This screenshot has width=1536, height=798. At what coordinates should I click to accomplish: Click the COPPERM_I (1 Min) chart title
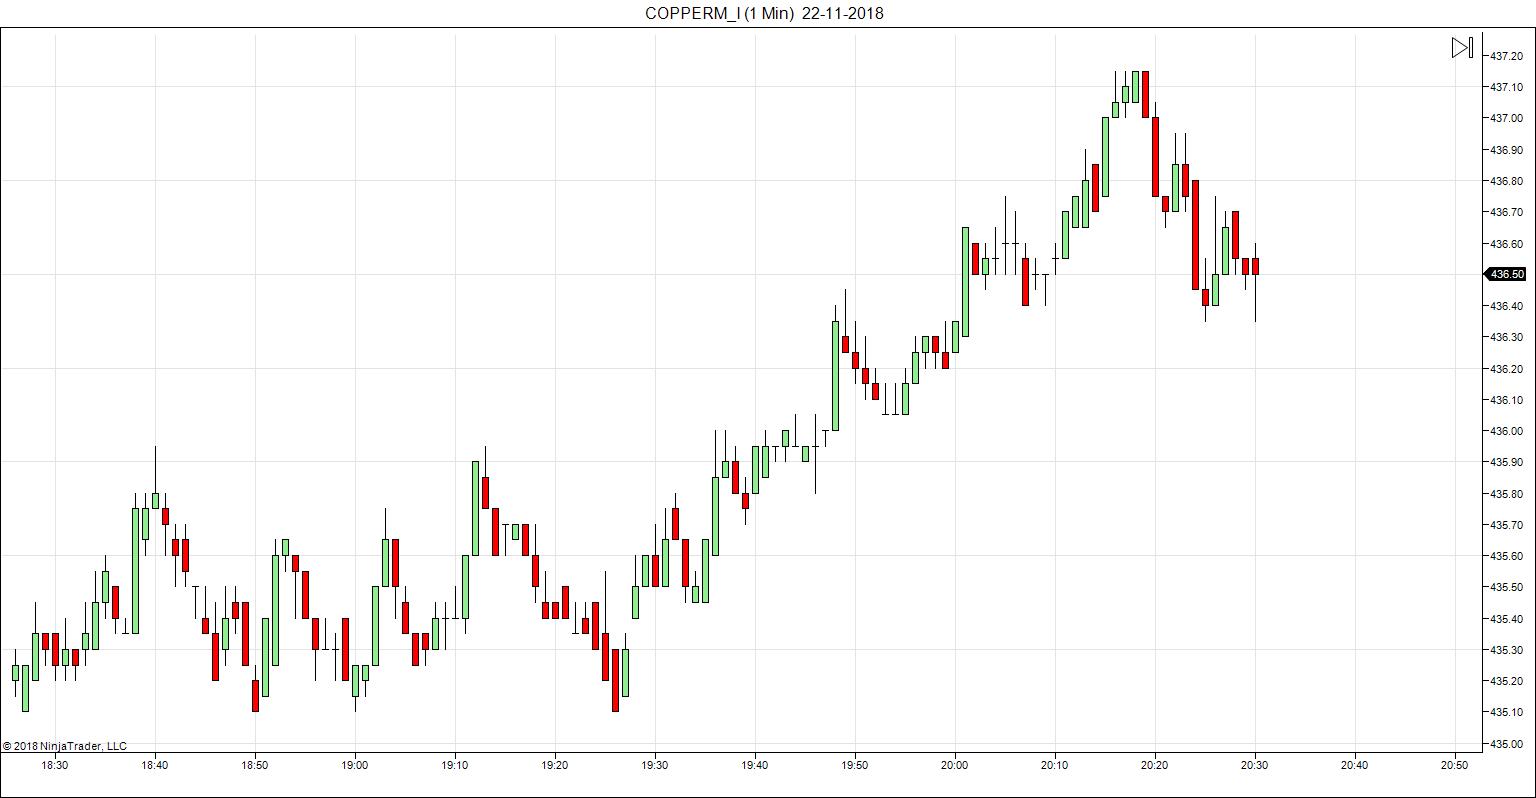764,13
